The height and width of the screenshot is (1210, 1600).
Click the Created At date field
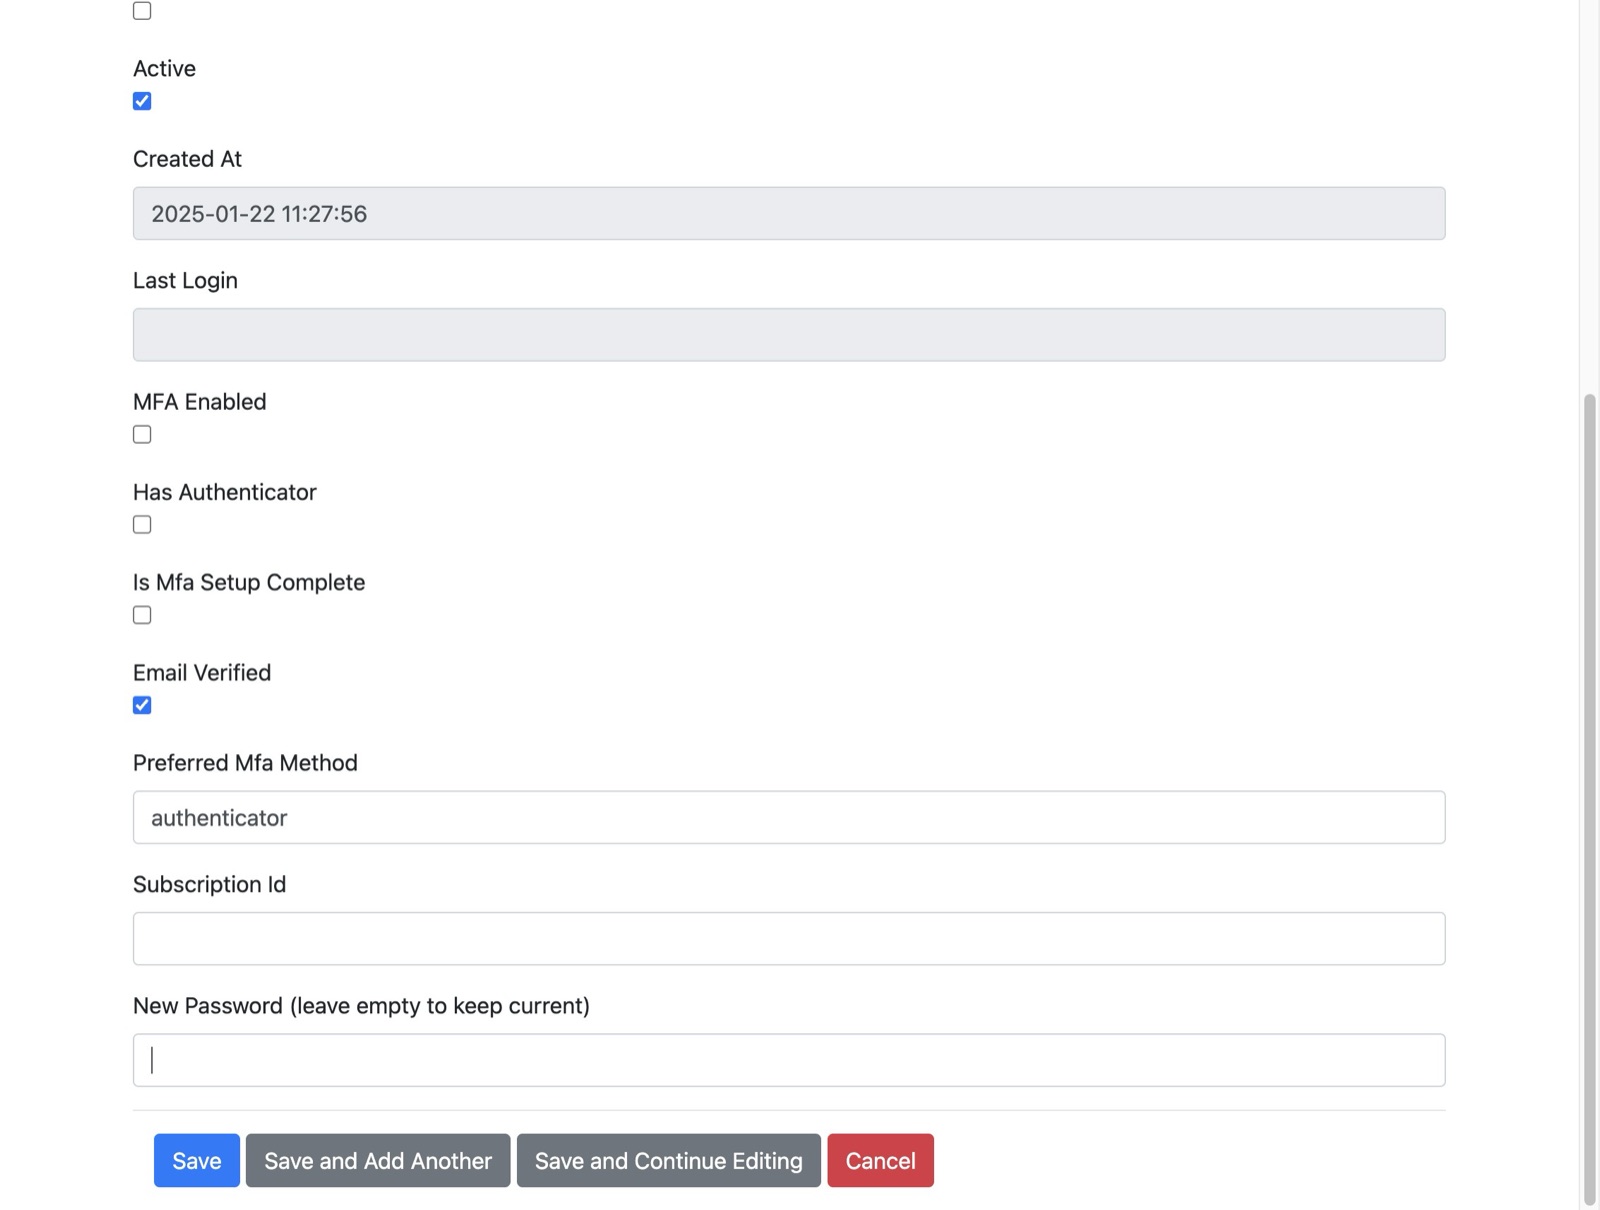coord(789,213)
